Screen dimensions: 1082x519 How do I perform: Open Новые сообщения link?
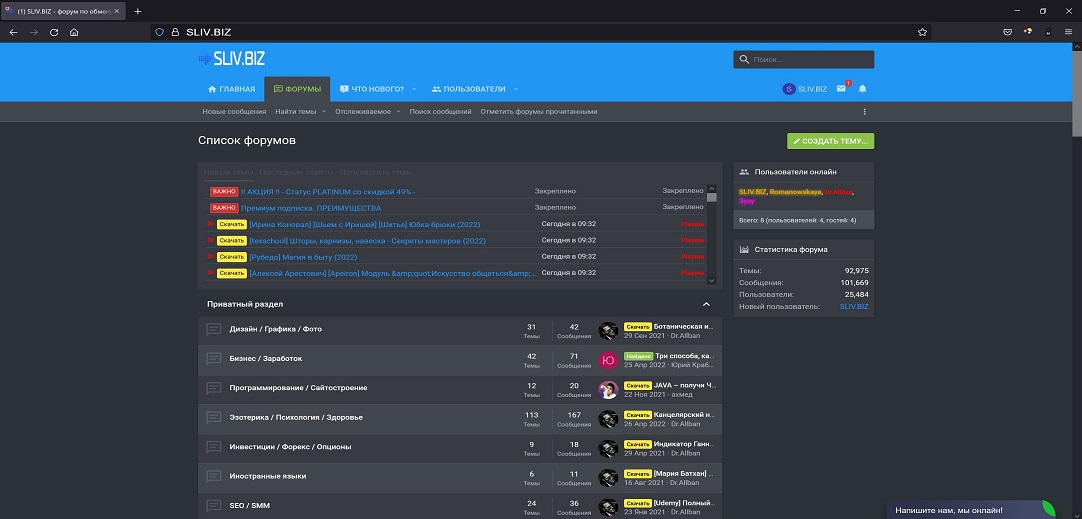click(x=234, y=112)
